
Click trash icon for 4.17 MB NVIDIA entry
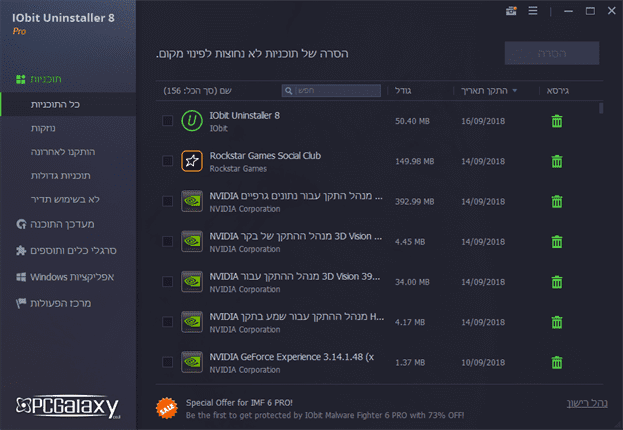(x=557, y=322)
